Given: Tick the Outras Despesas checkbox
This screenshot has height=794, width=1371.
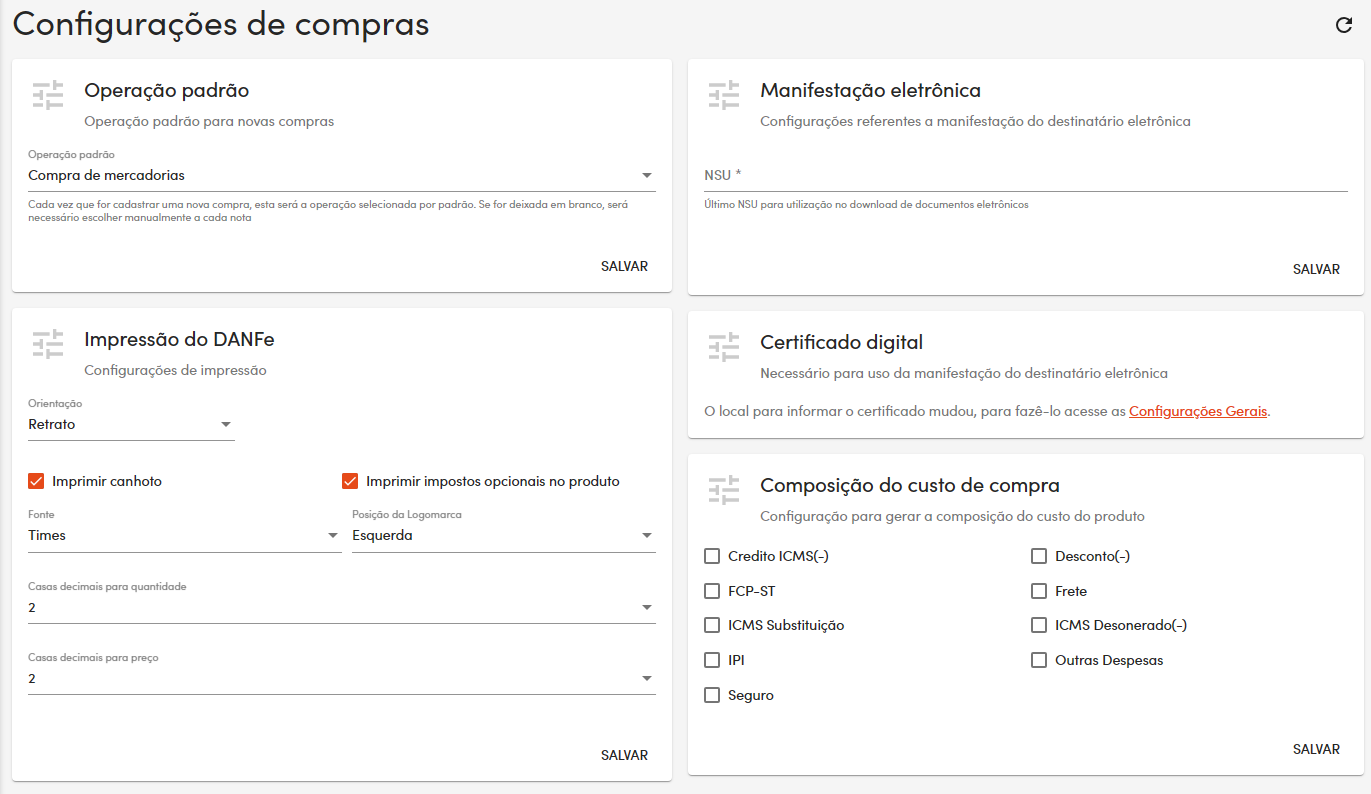Looking at the screenshot, I should pyautogui.click(x=1039, y=660).
